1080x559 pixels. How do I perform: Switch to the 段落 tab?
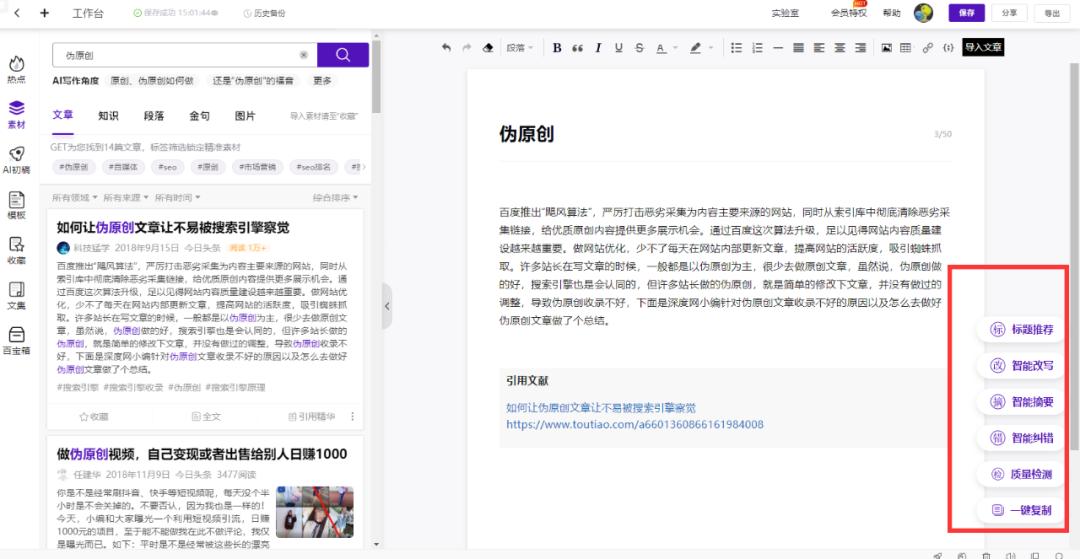pos(154,116)
